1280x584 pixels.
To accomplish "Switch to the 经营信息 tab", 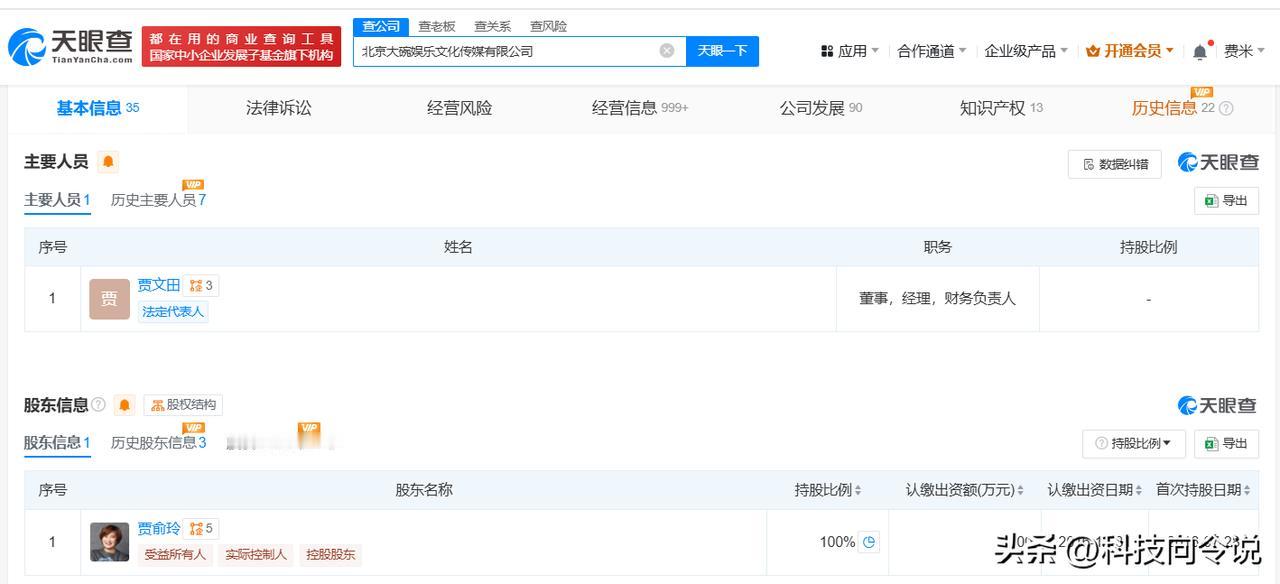I will [640, 108].
